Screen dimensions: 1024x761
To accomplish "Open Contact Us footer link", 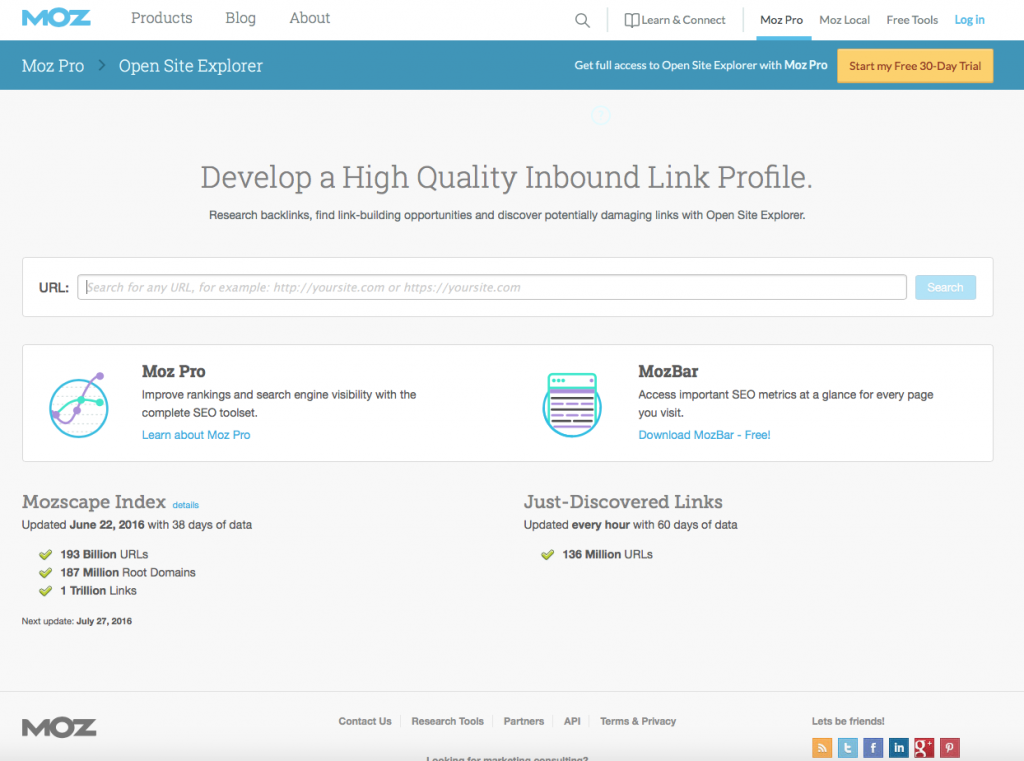I will pyautogui.click(x=365, y=721).
